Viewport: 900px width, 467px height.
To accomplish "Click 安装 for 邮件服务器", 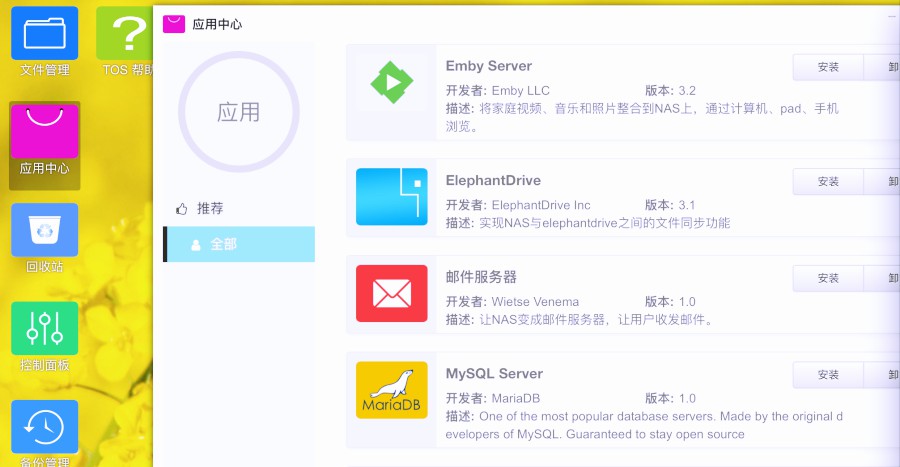I will point(828,278).
